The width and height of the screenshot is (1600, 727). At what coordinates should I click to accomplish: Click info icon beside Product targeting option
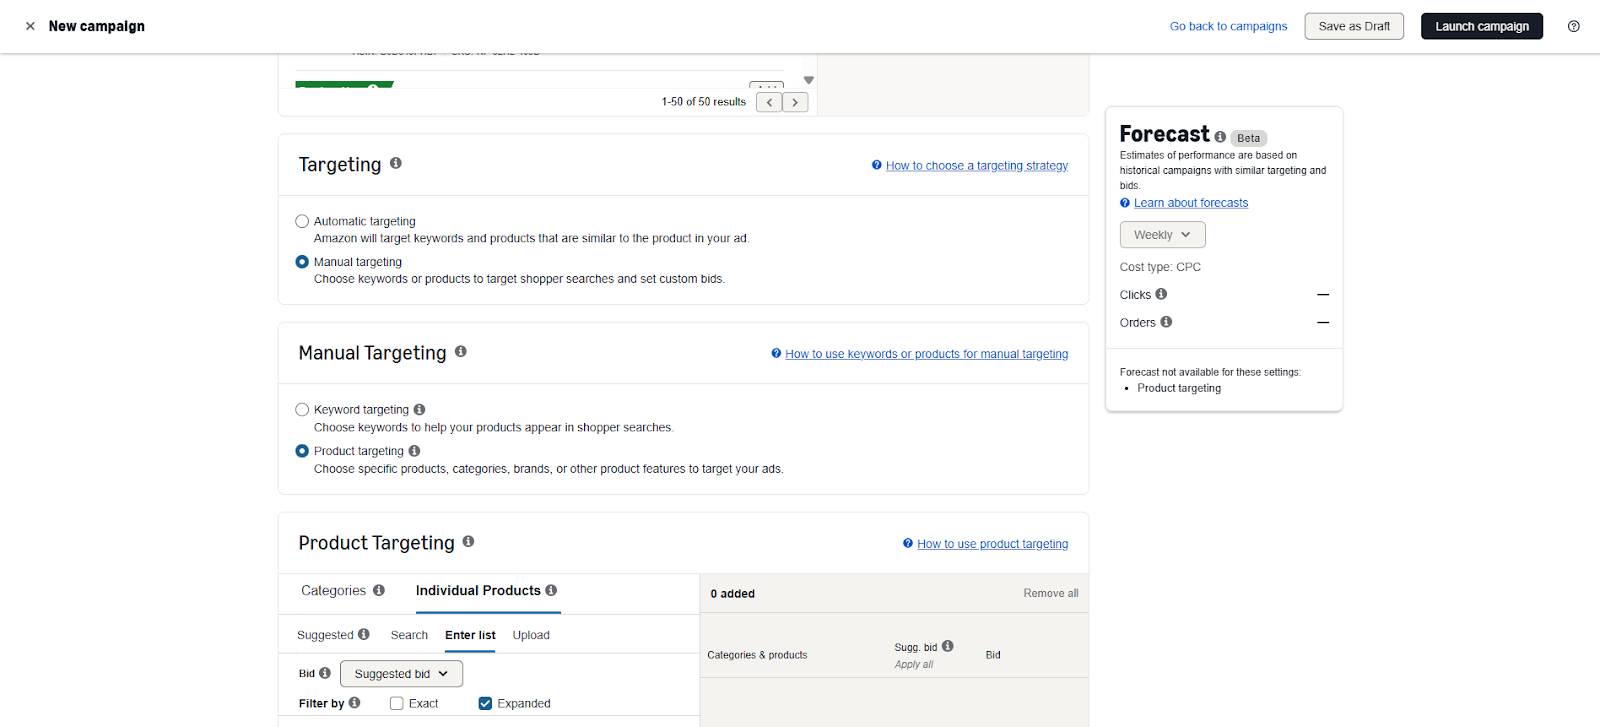pos(414,451)
